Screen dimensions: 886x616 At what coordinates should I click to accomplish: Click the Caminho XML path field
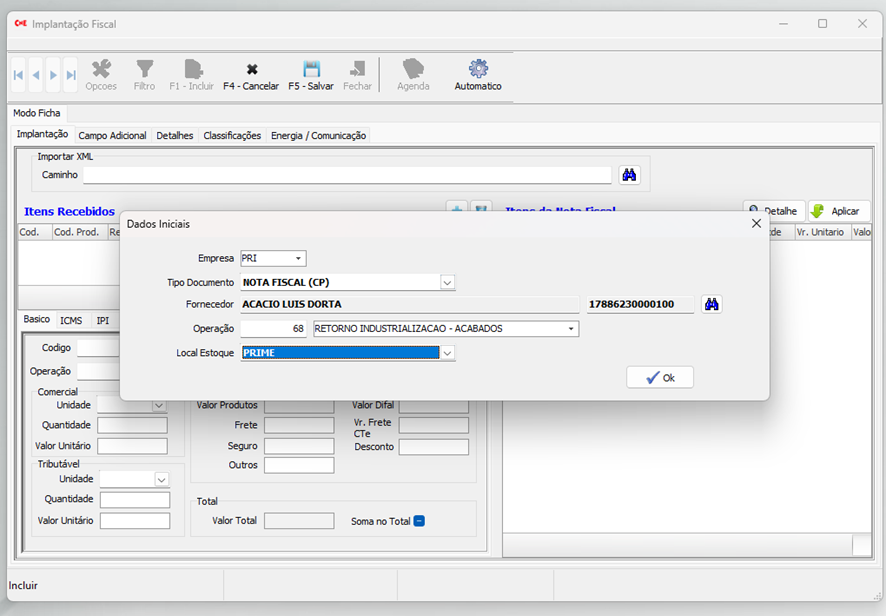(x=346, y=175)
